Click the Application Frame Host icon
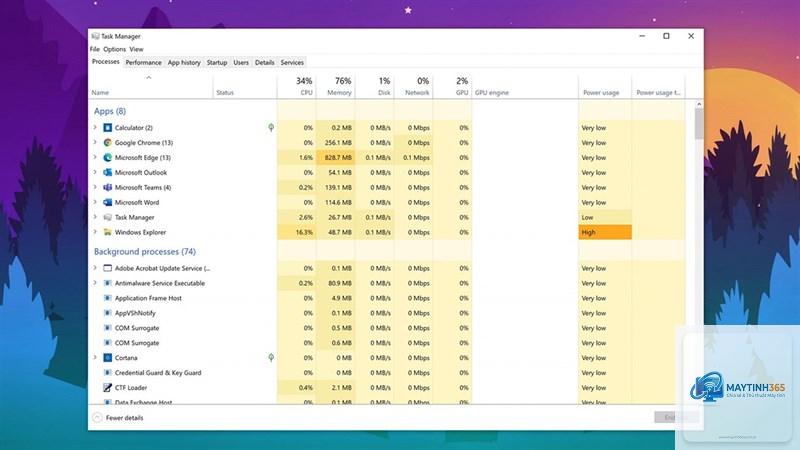Screen dimensions: 800x450 (x=108, y=298)
